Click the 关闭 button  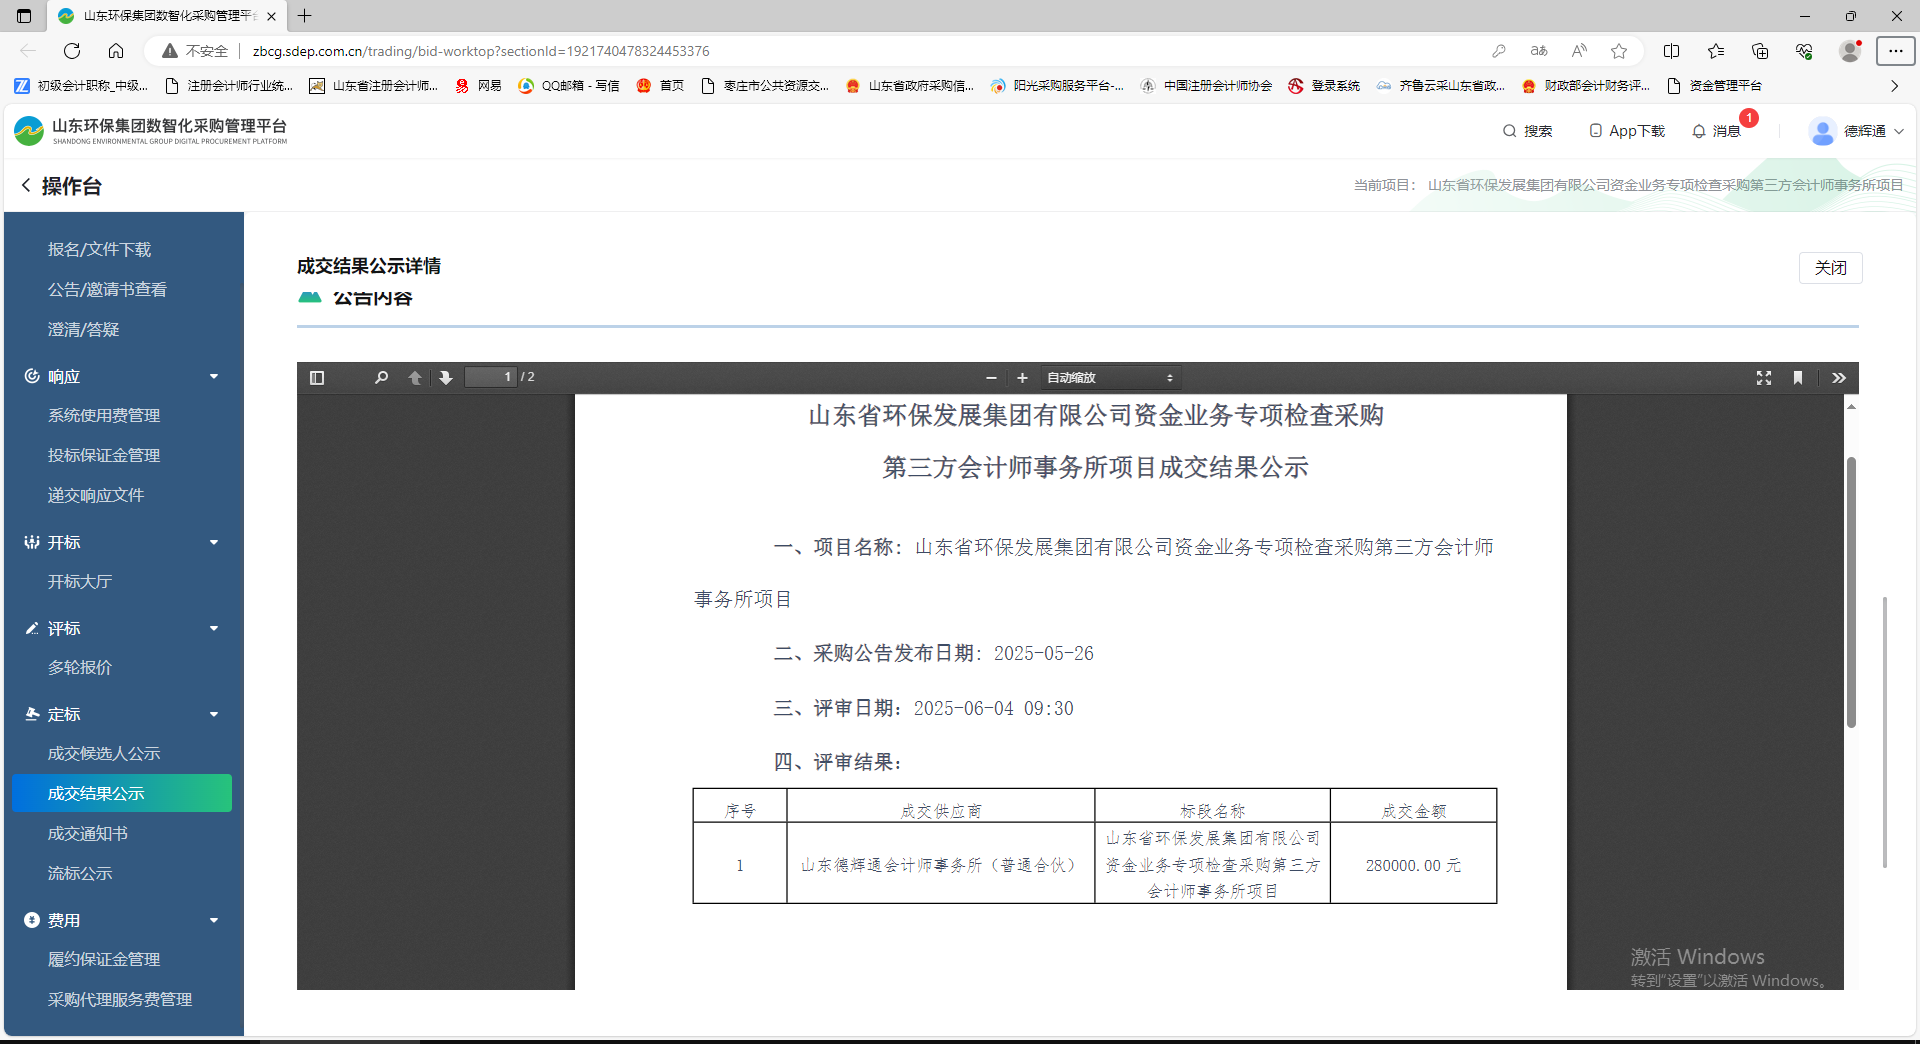point(1831,267)
